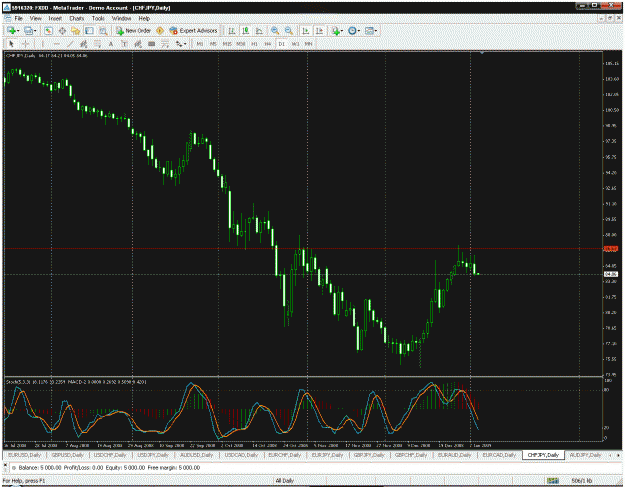
Task: Select the Horizontal Line tool
Action: [x=56, y=44]
